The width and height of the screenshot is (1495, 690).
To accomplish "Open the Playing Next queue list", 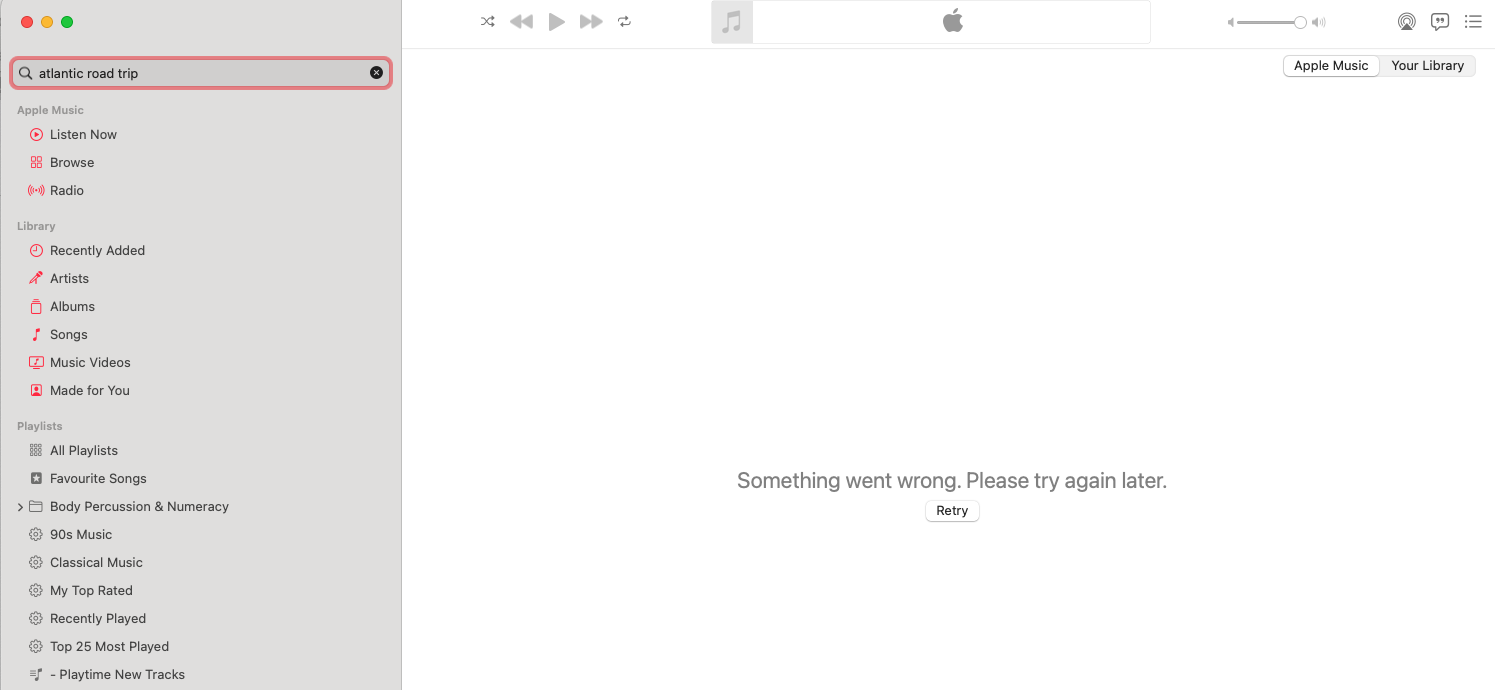I will coord(1473,21).
